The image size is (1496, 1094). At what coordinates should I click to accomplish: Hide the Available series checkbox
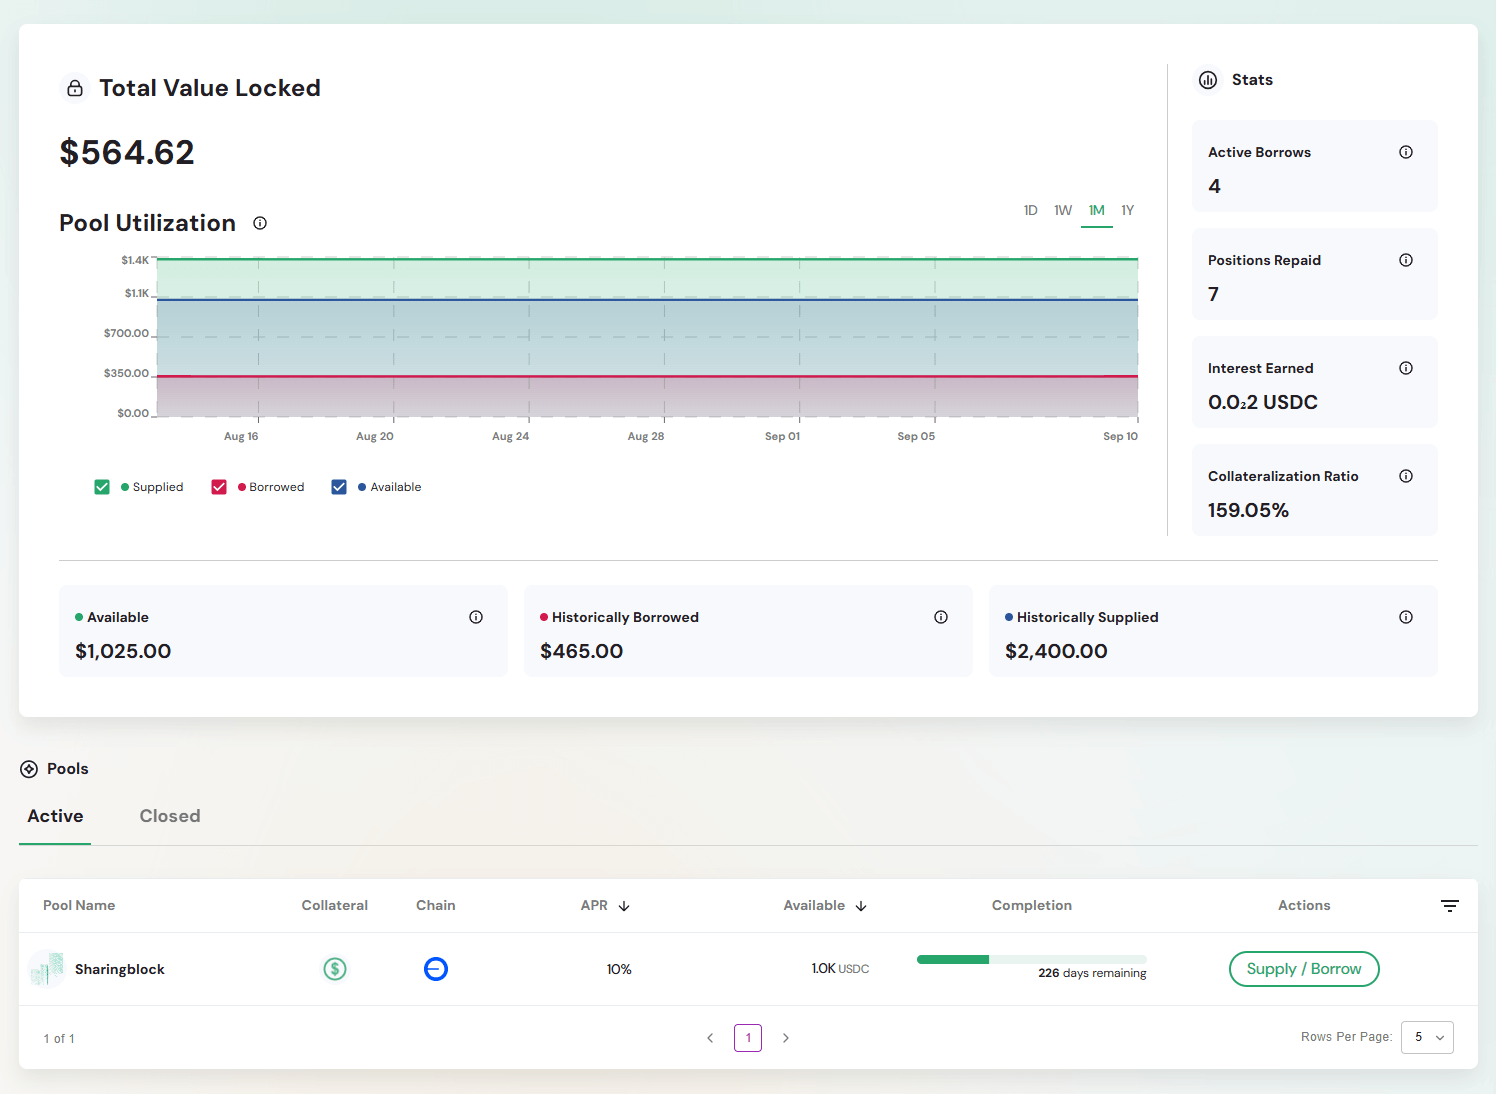coord(339,487)
